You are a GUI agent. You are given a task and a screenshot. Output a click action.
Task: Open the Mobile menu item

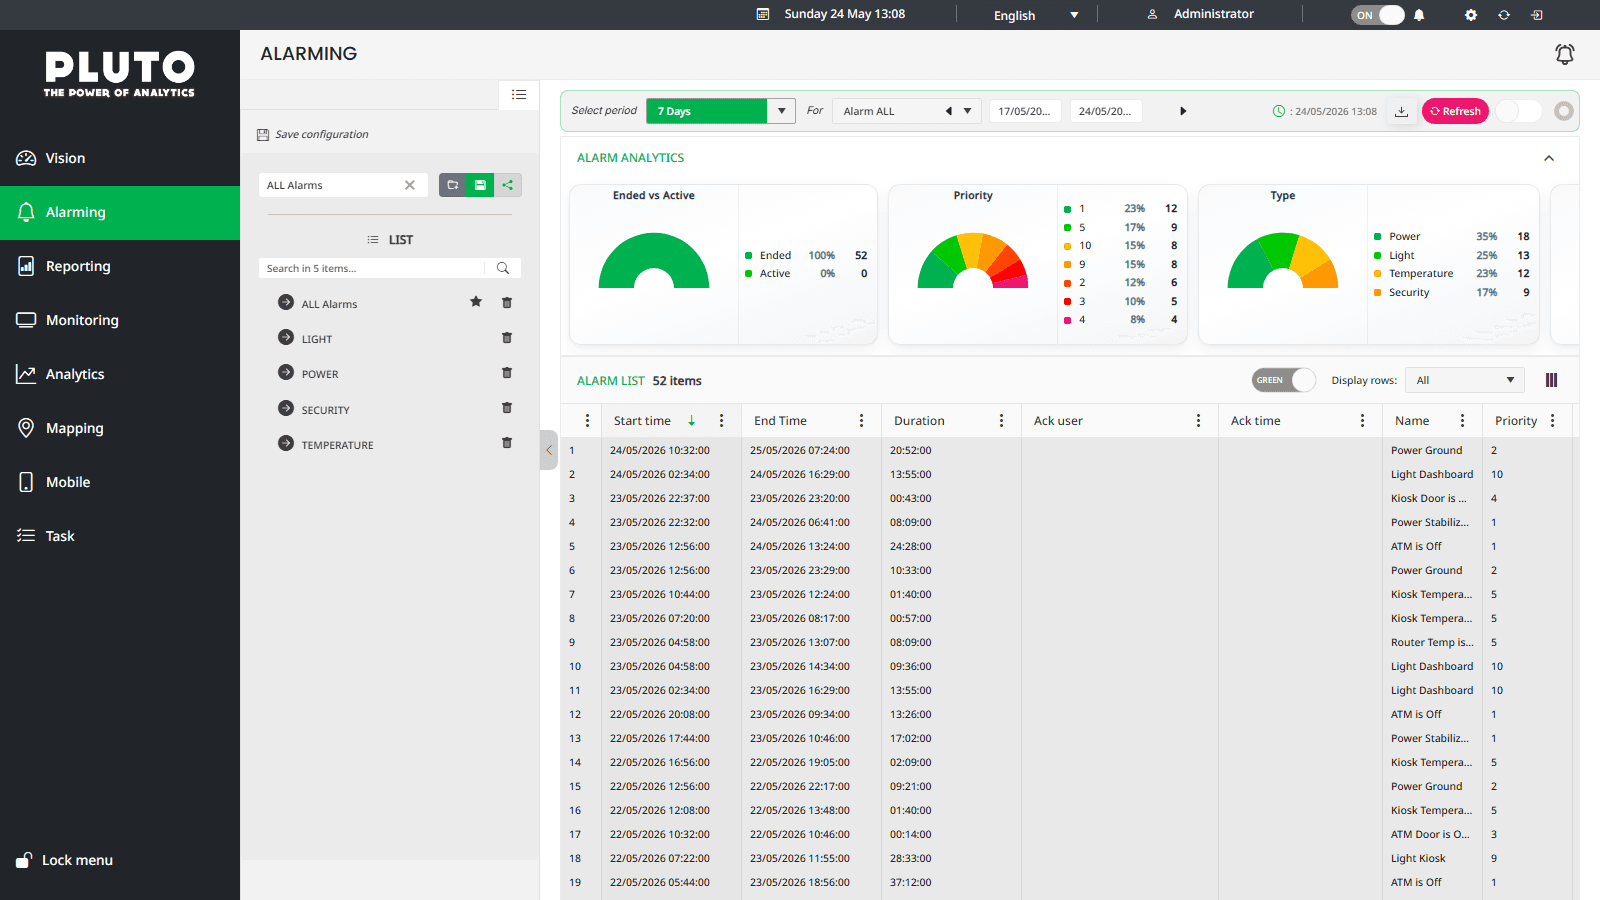pos(120,482)
